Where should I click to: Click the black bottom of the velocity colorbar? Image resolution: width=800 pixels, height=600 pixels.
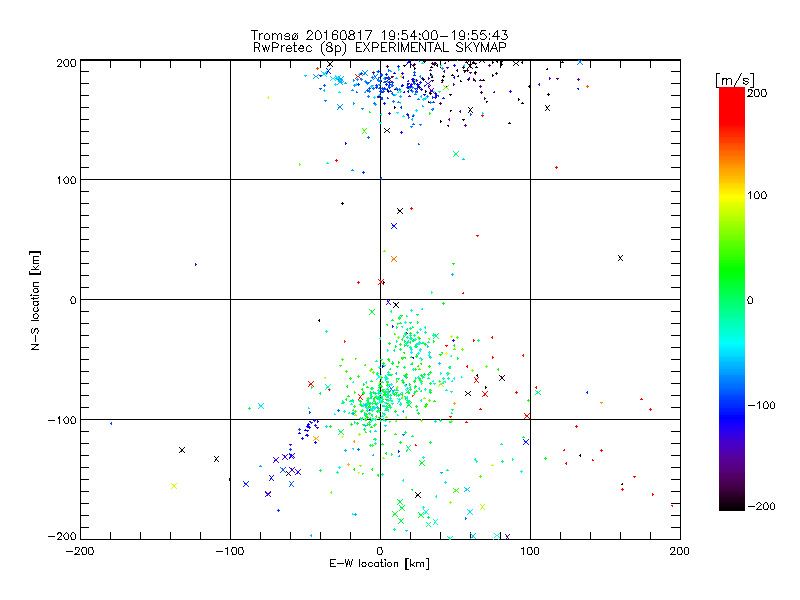tap(732, 505)
